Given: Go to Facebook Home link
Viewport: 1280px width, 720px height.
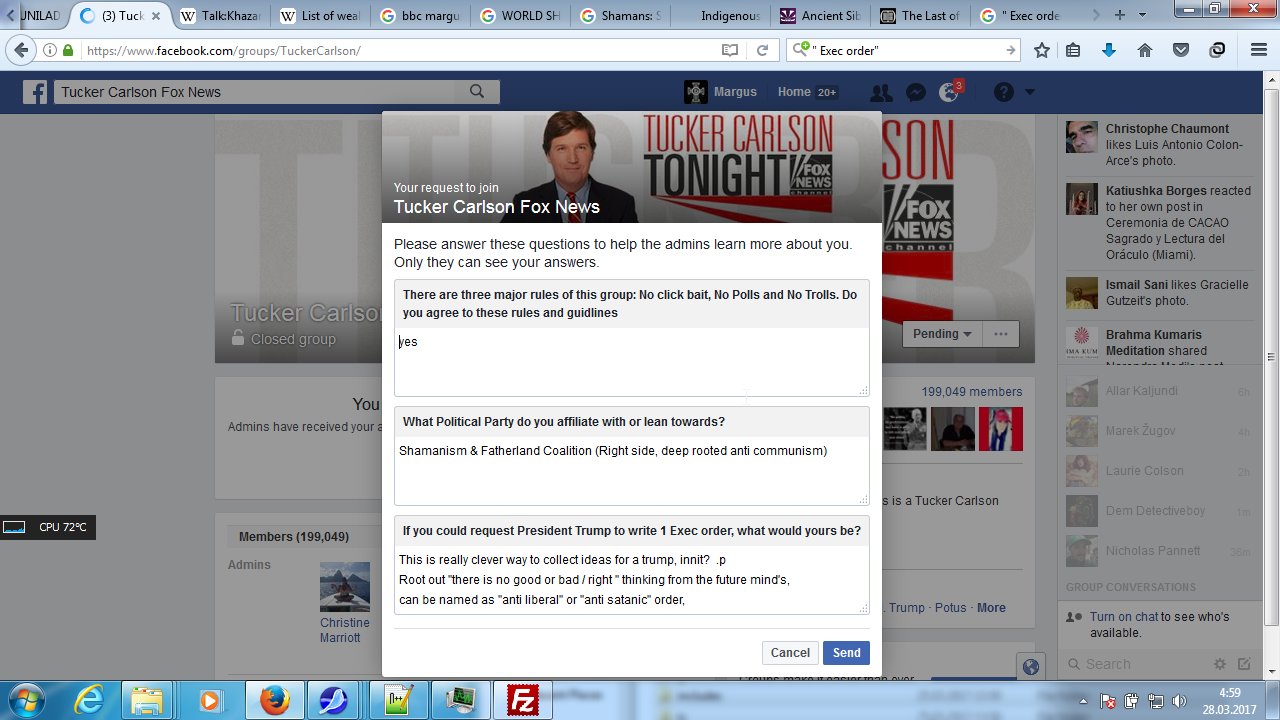Looking at the screenshot, I should pos(794,92).
